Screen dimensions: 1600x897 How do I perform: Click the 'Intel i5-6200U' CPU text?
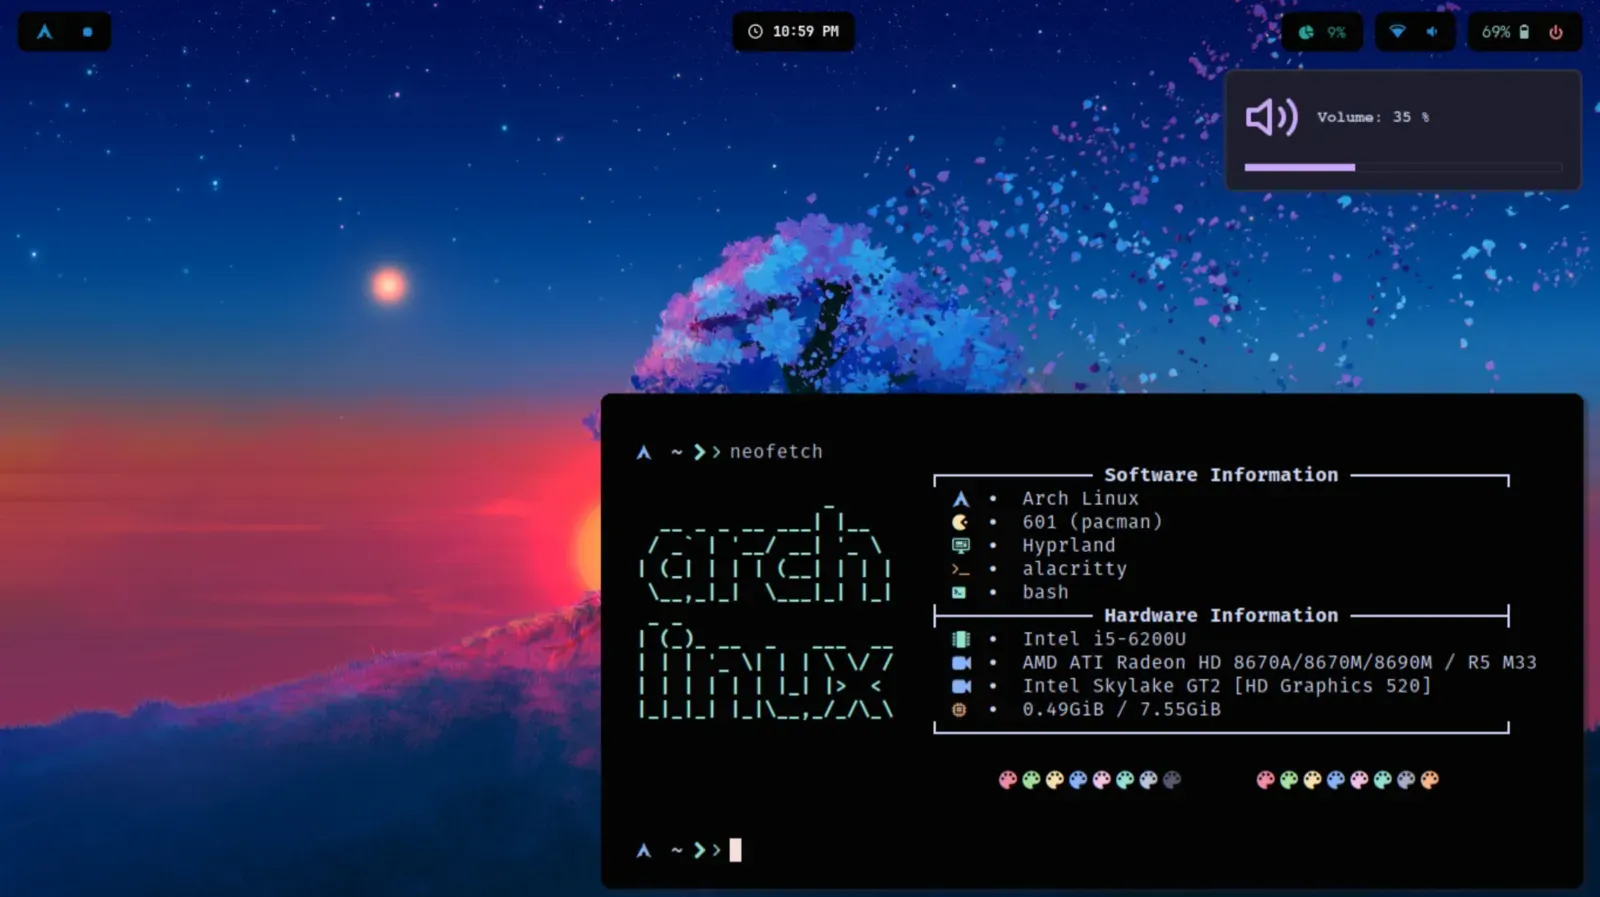click(x=1104, y=639)
